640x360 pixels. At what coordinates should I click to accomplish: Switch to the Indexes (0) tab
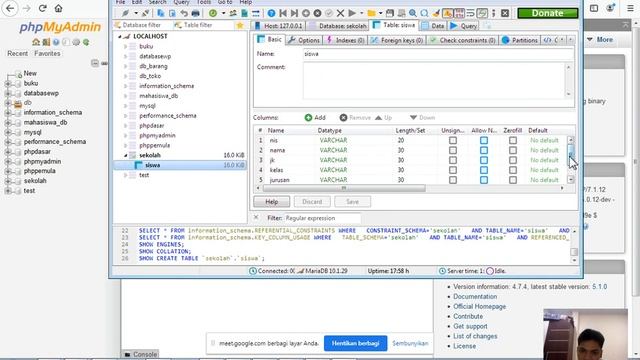pyautogui.click(x=345, y=40)
